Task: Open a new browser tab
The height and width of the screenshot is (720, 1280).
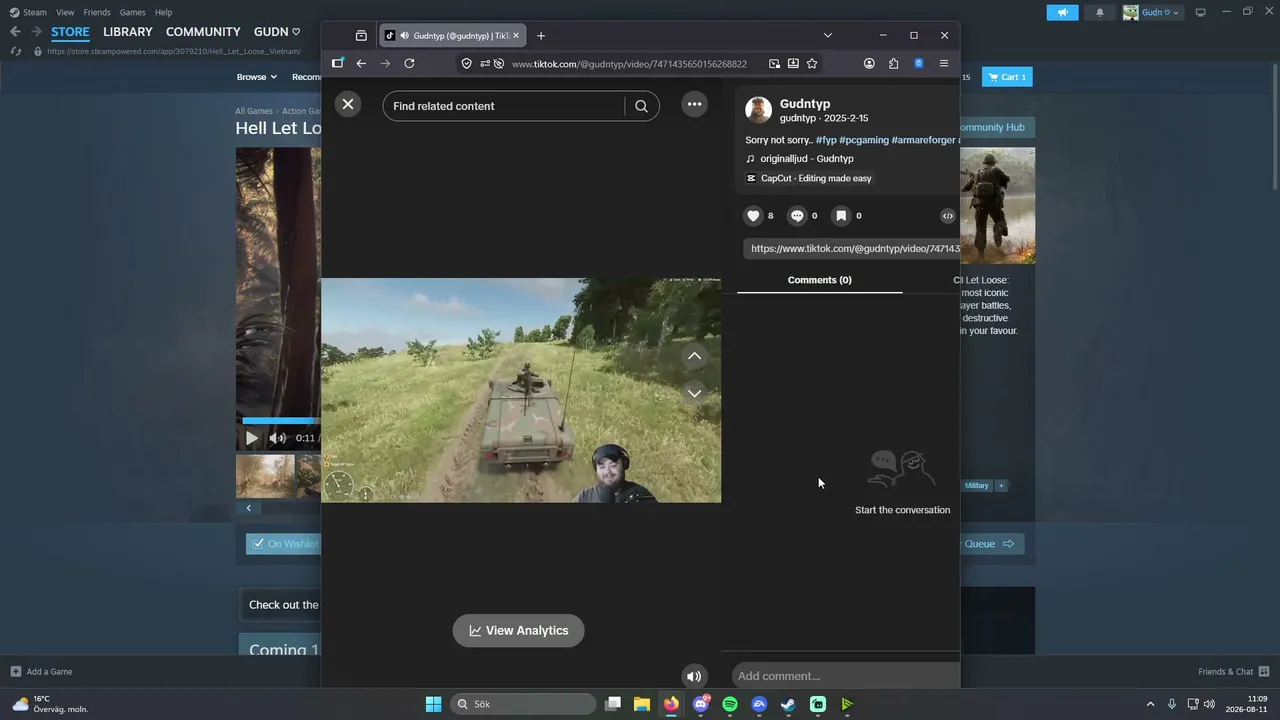Action: coord(541,36)
